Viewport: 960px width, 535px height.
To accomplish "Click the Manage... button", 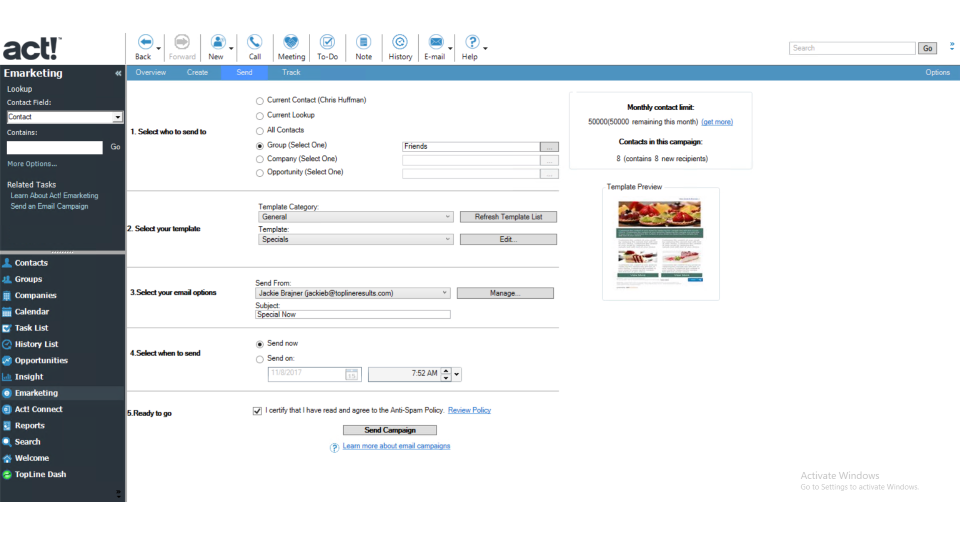I will (x=505, y=293).
